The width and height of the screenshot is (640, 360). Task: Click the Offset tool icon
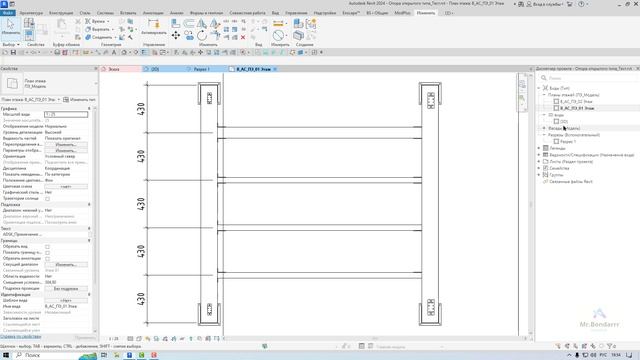tap(189, 24)
